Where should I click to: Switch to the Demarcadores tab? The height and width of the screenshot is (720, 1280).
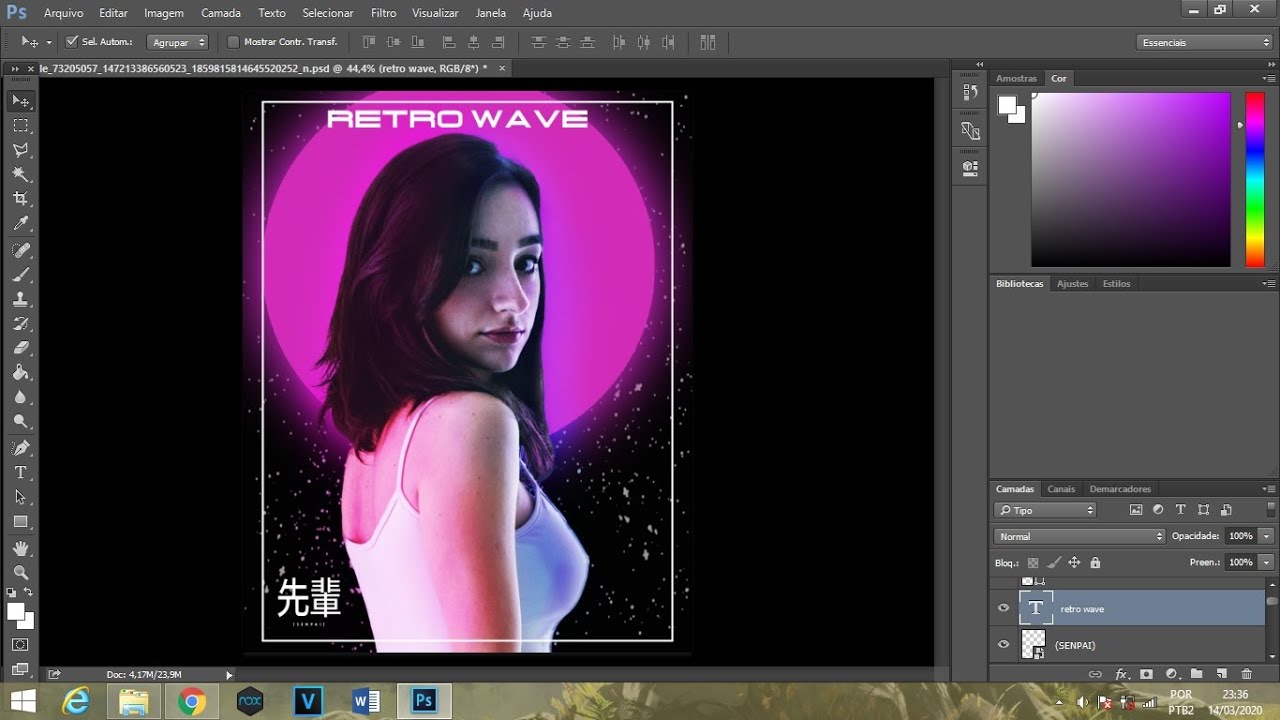click(x=1120, y=489)
